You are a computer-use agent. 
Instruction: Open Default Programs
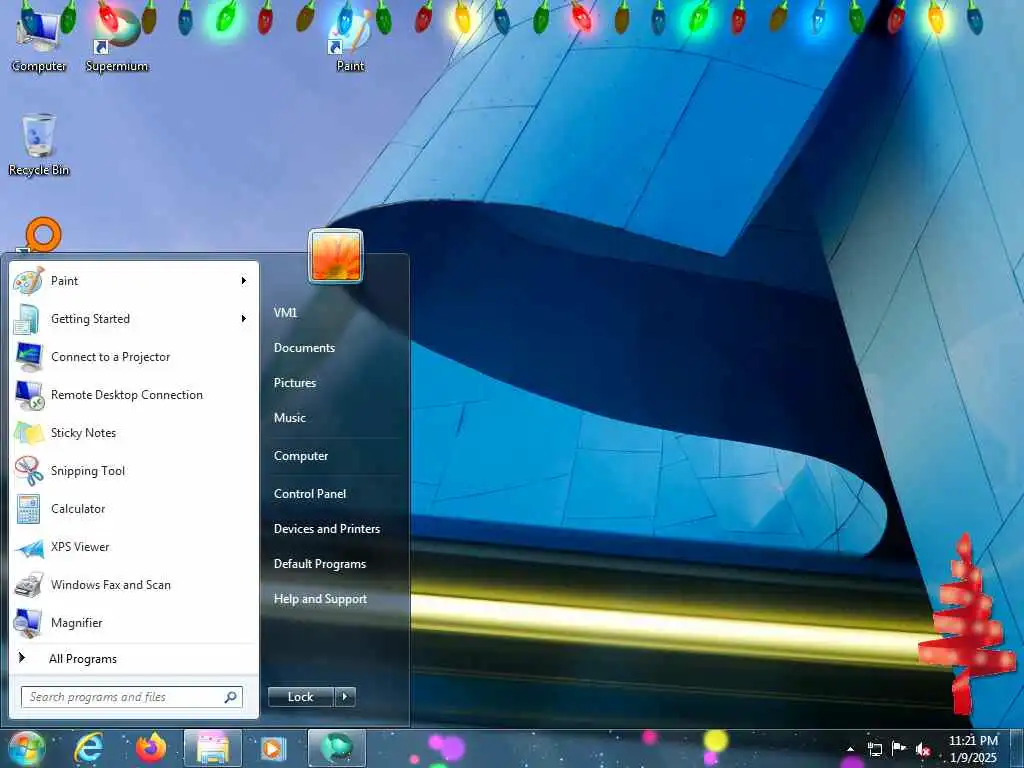320,564
